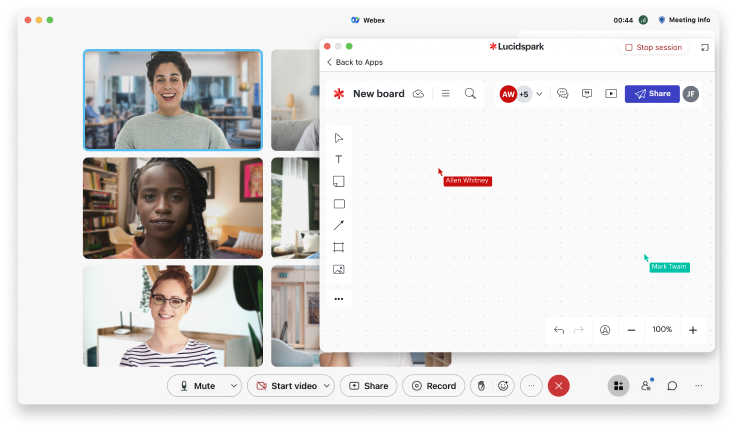Toggle Start video camera
735x428 pixels.
(x=287, y=386)
